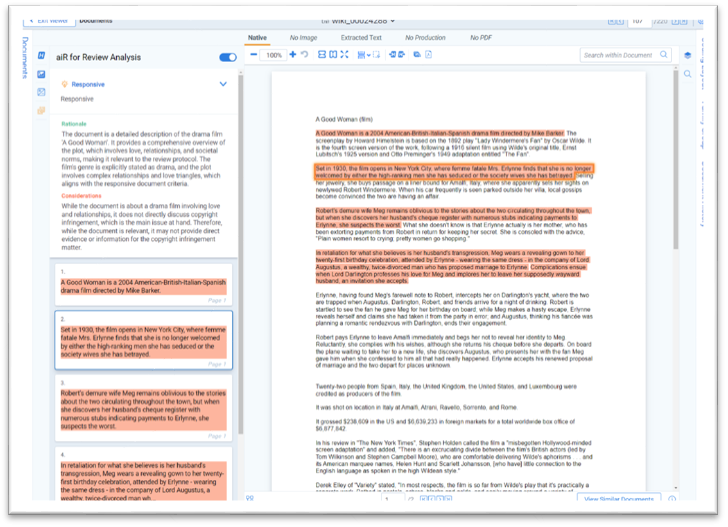Open the aiR analysis sidebar icon
The height and width of the screenshot is (527, 728).
pyautogui.click(x=41, y=55)
